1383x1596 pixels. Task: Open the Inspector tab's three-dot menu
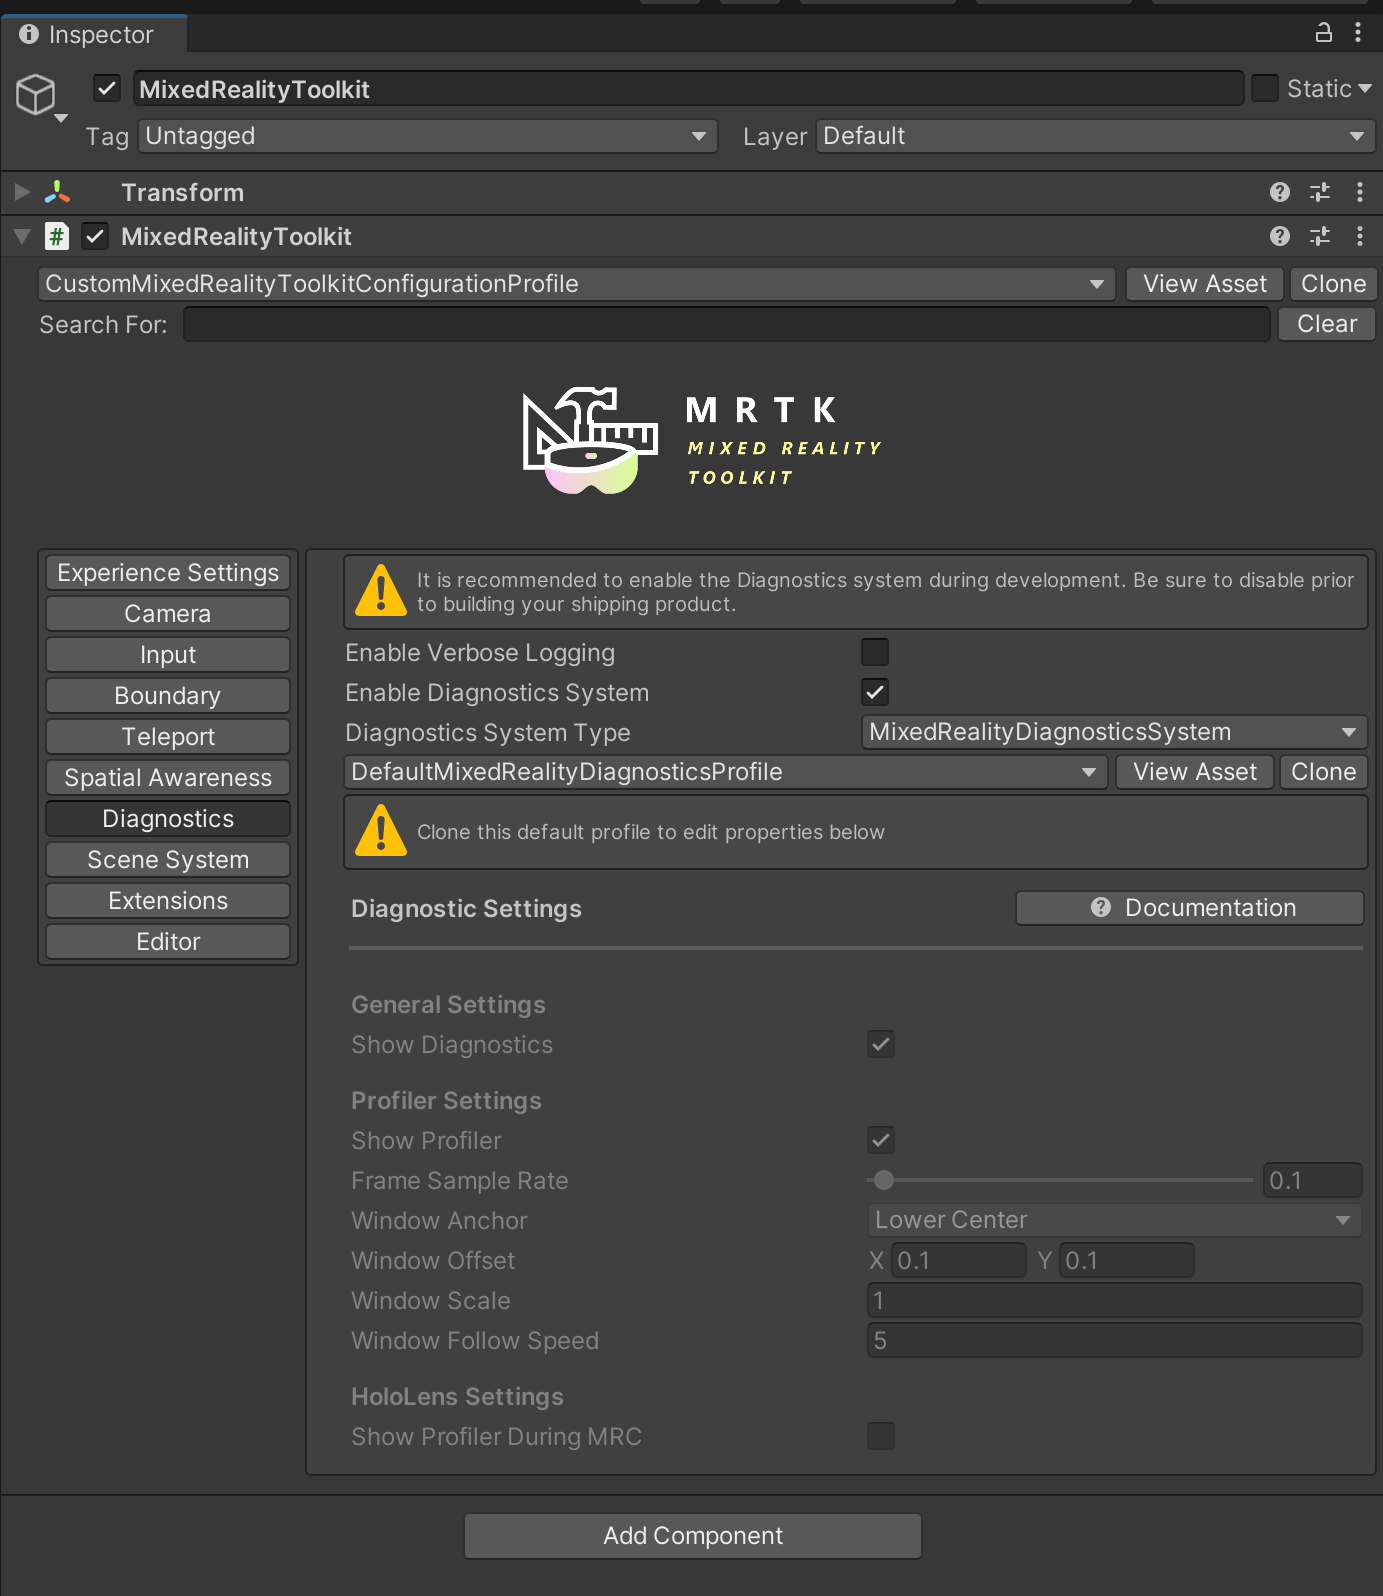pyautogui.click(x=1358, y=32)
